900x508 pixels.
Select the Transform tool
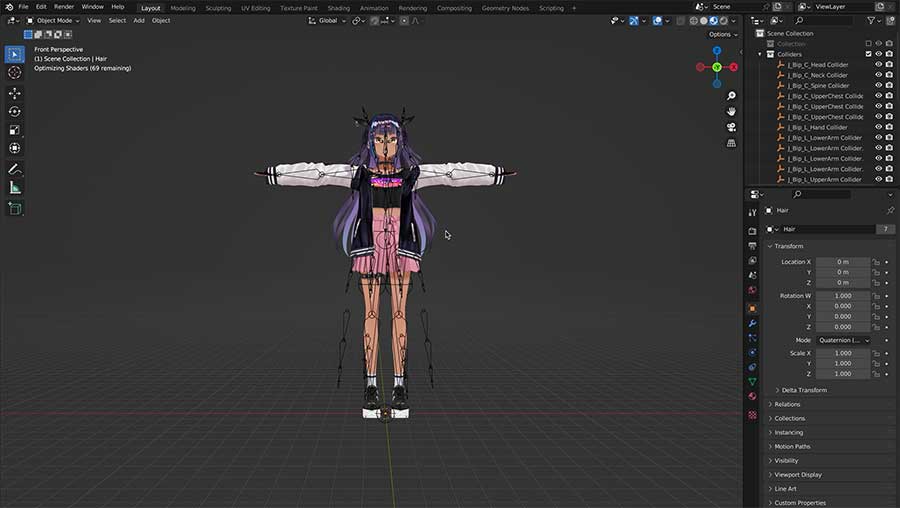point(15,148)
